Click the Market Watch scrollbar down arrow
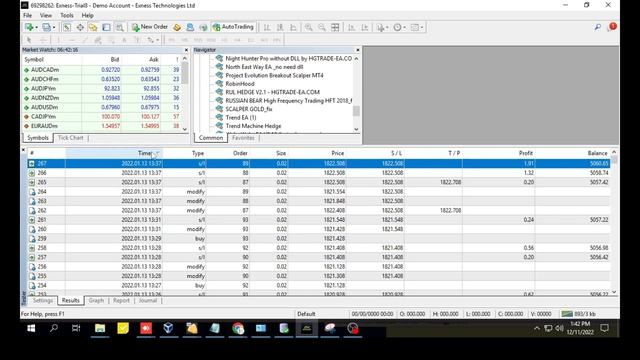This screenshot has width=640, height=360. (x=184, y=129)
